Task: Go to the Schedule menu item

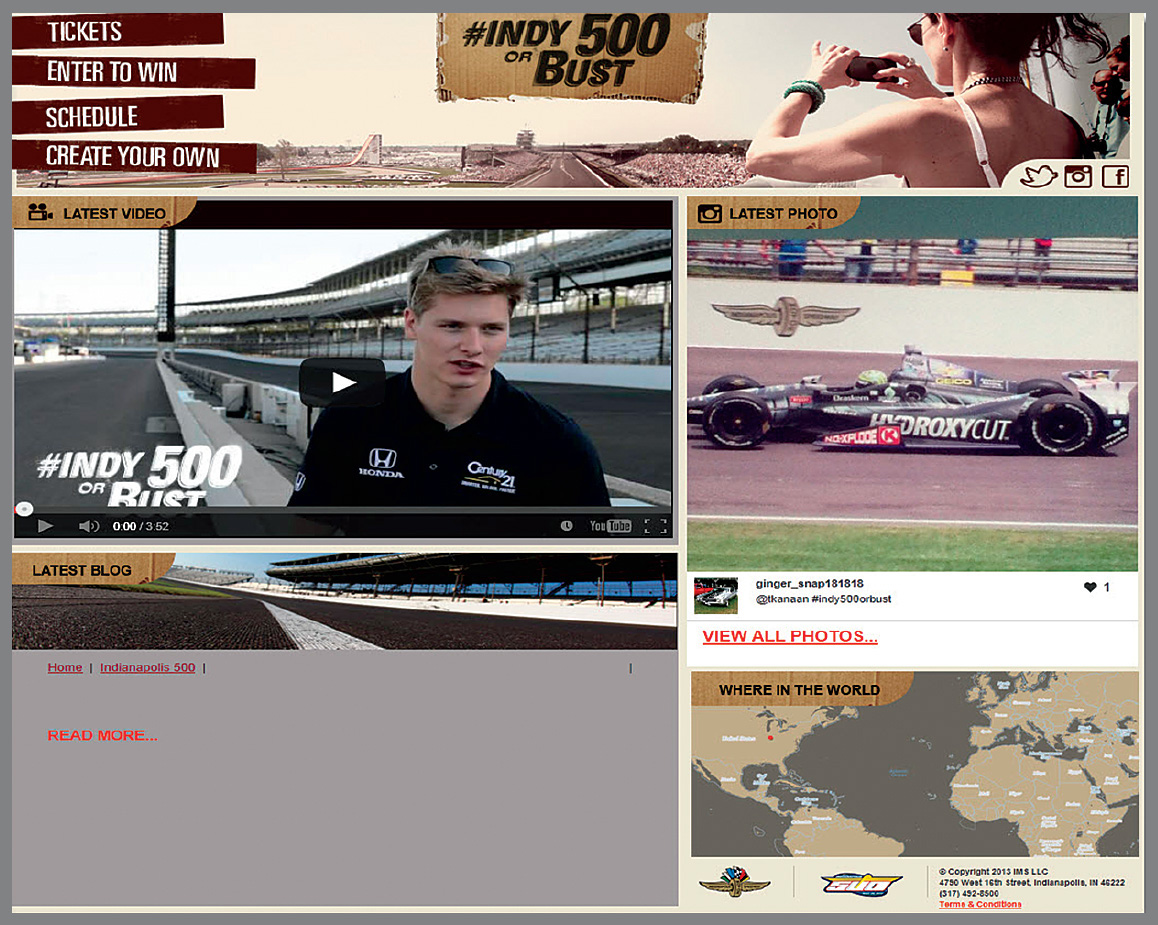Action: click(92, 117)
